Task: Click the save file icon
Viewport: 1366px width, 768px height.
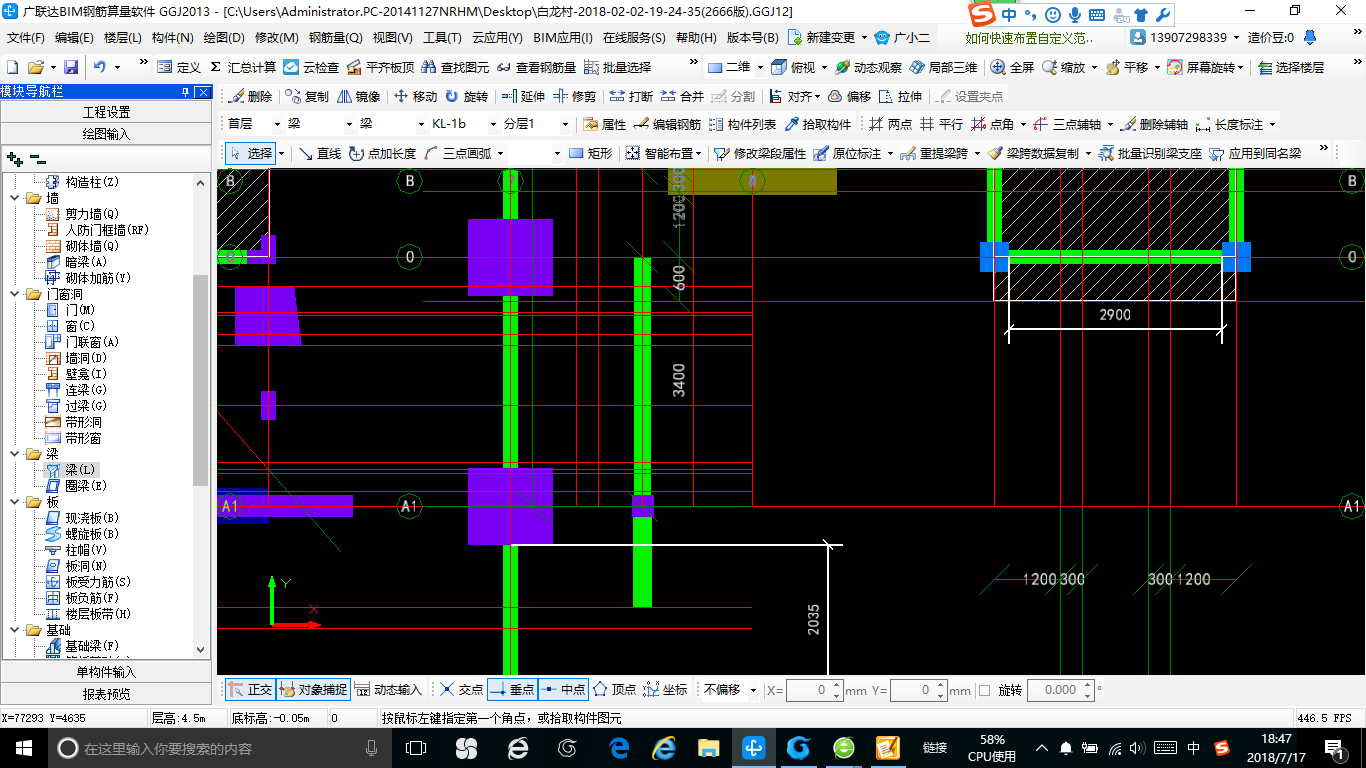Action: (x=71, y=67)
